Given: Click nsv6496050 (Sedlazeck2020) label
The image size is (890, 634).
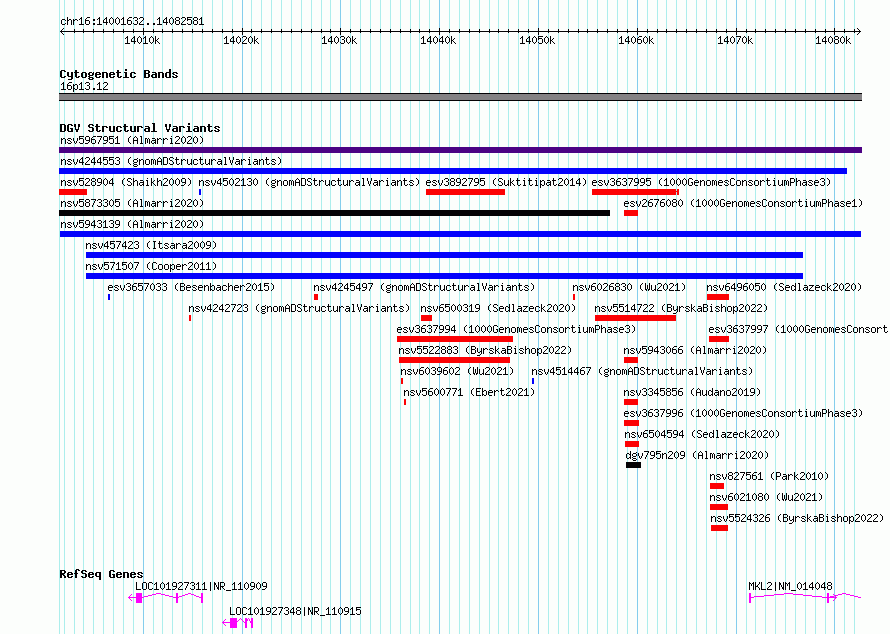Looking at the screenshot, I should (x=784, y=287).
